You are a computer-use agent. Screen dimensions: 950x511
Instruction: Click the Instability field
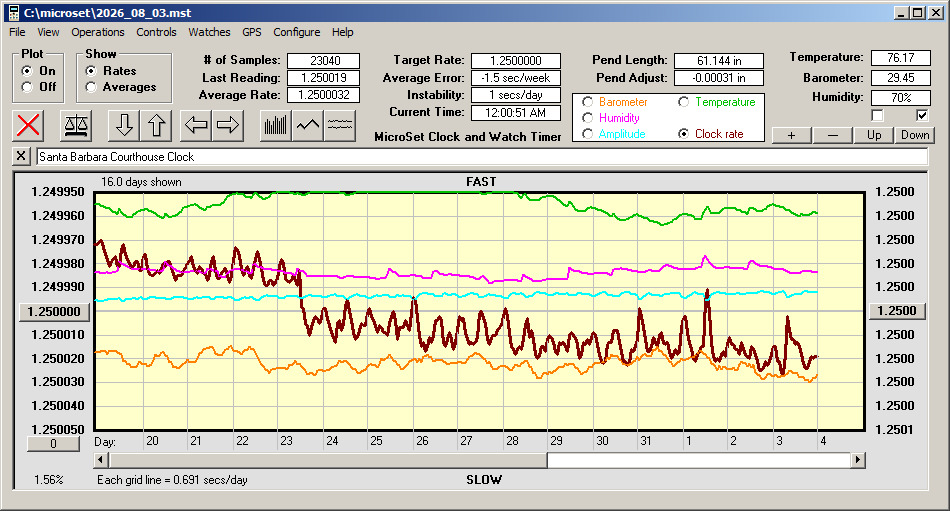point(516,95)
